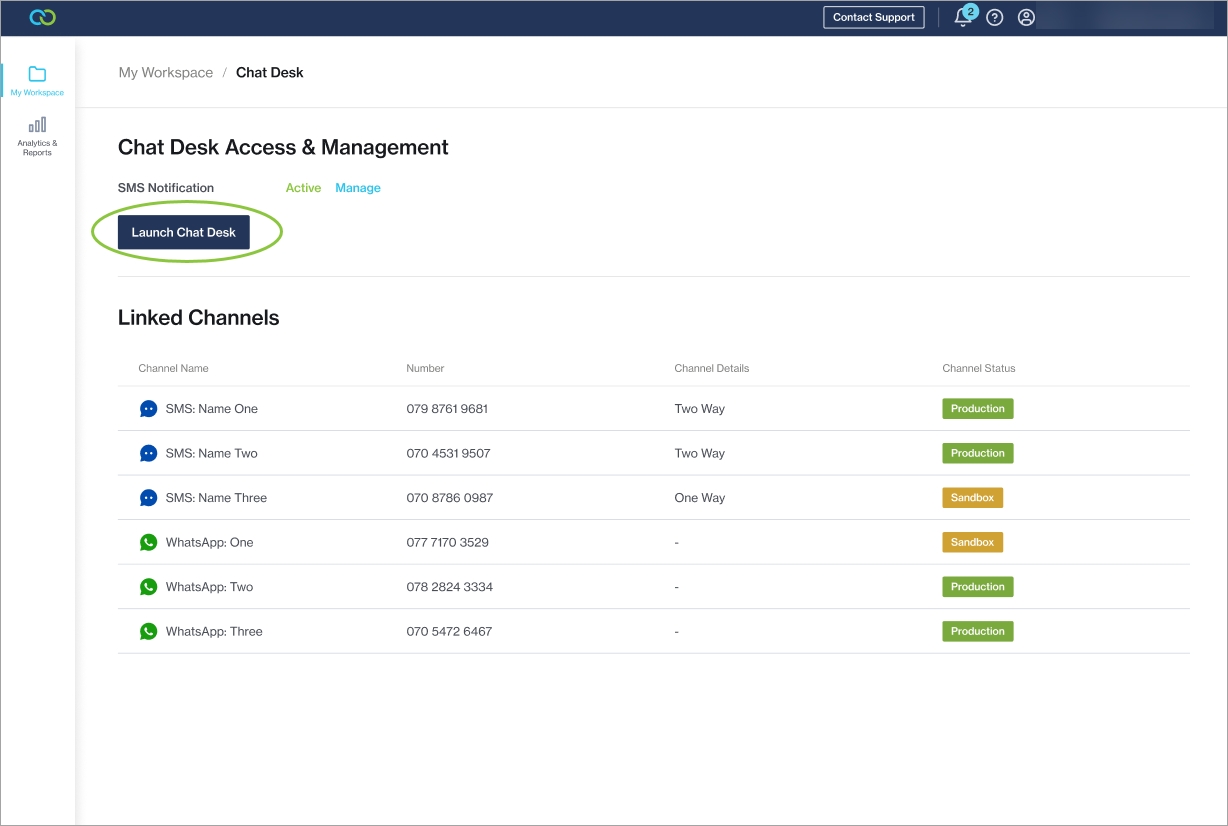Viewport: 1228px width, 826px height.
Task: Click the Channel Status column header
Action: coord(978,368)
